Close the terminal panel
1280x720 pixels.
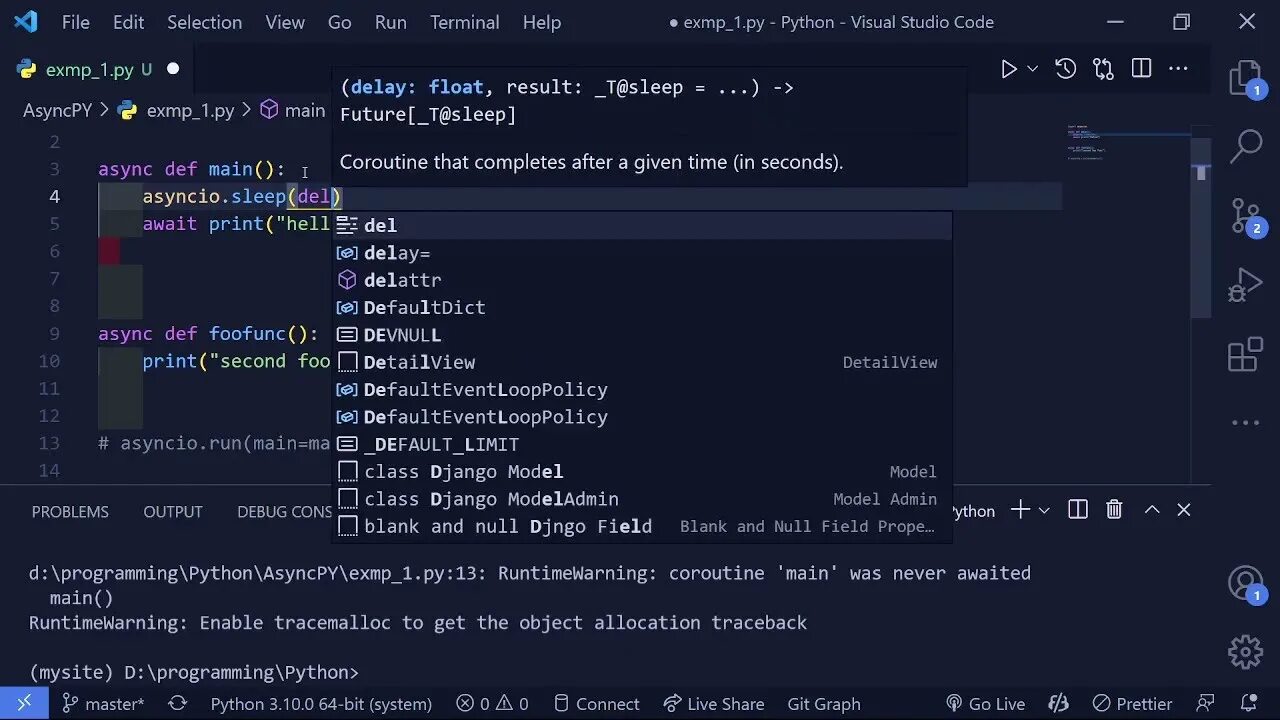coord(1184,510)
